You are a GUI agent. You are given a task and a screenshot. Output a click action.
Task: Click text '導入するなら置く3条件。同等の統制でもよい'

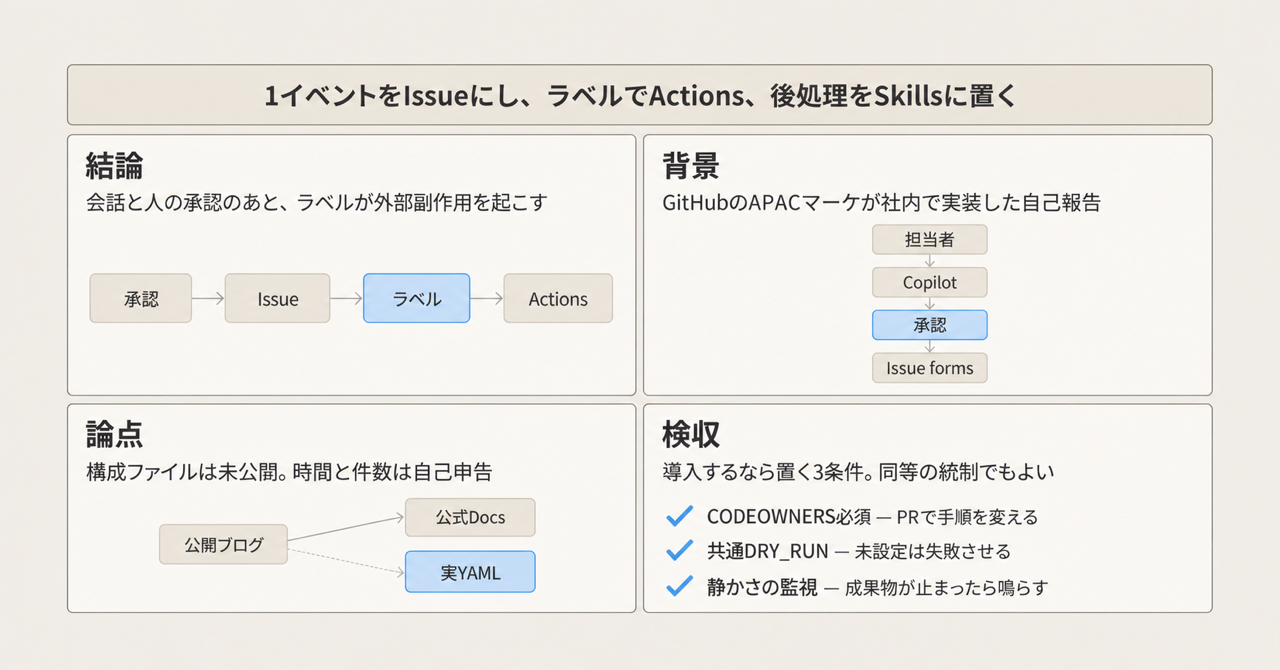click(859, 471)
